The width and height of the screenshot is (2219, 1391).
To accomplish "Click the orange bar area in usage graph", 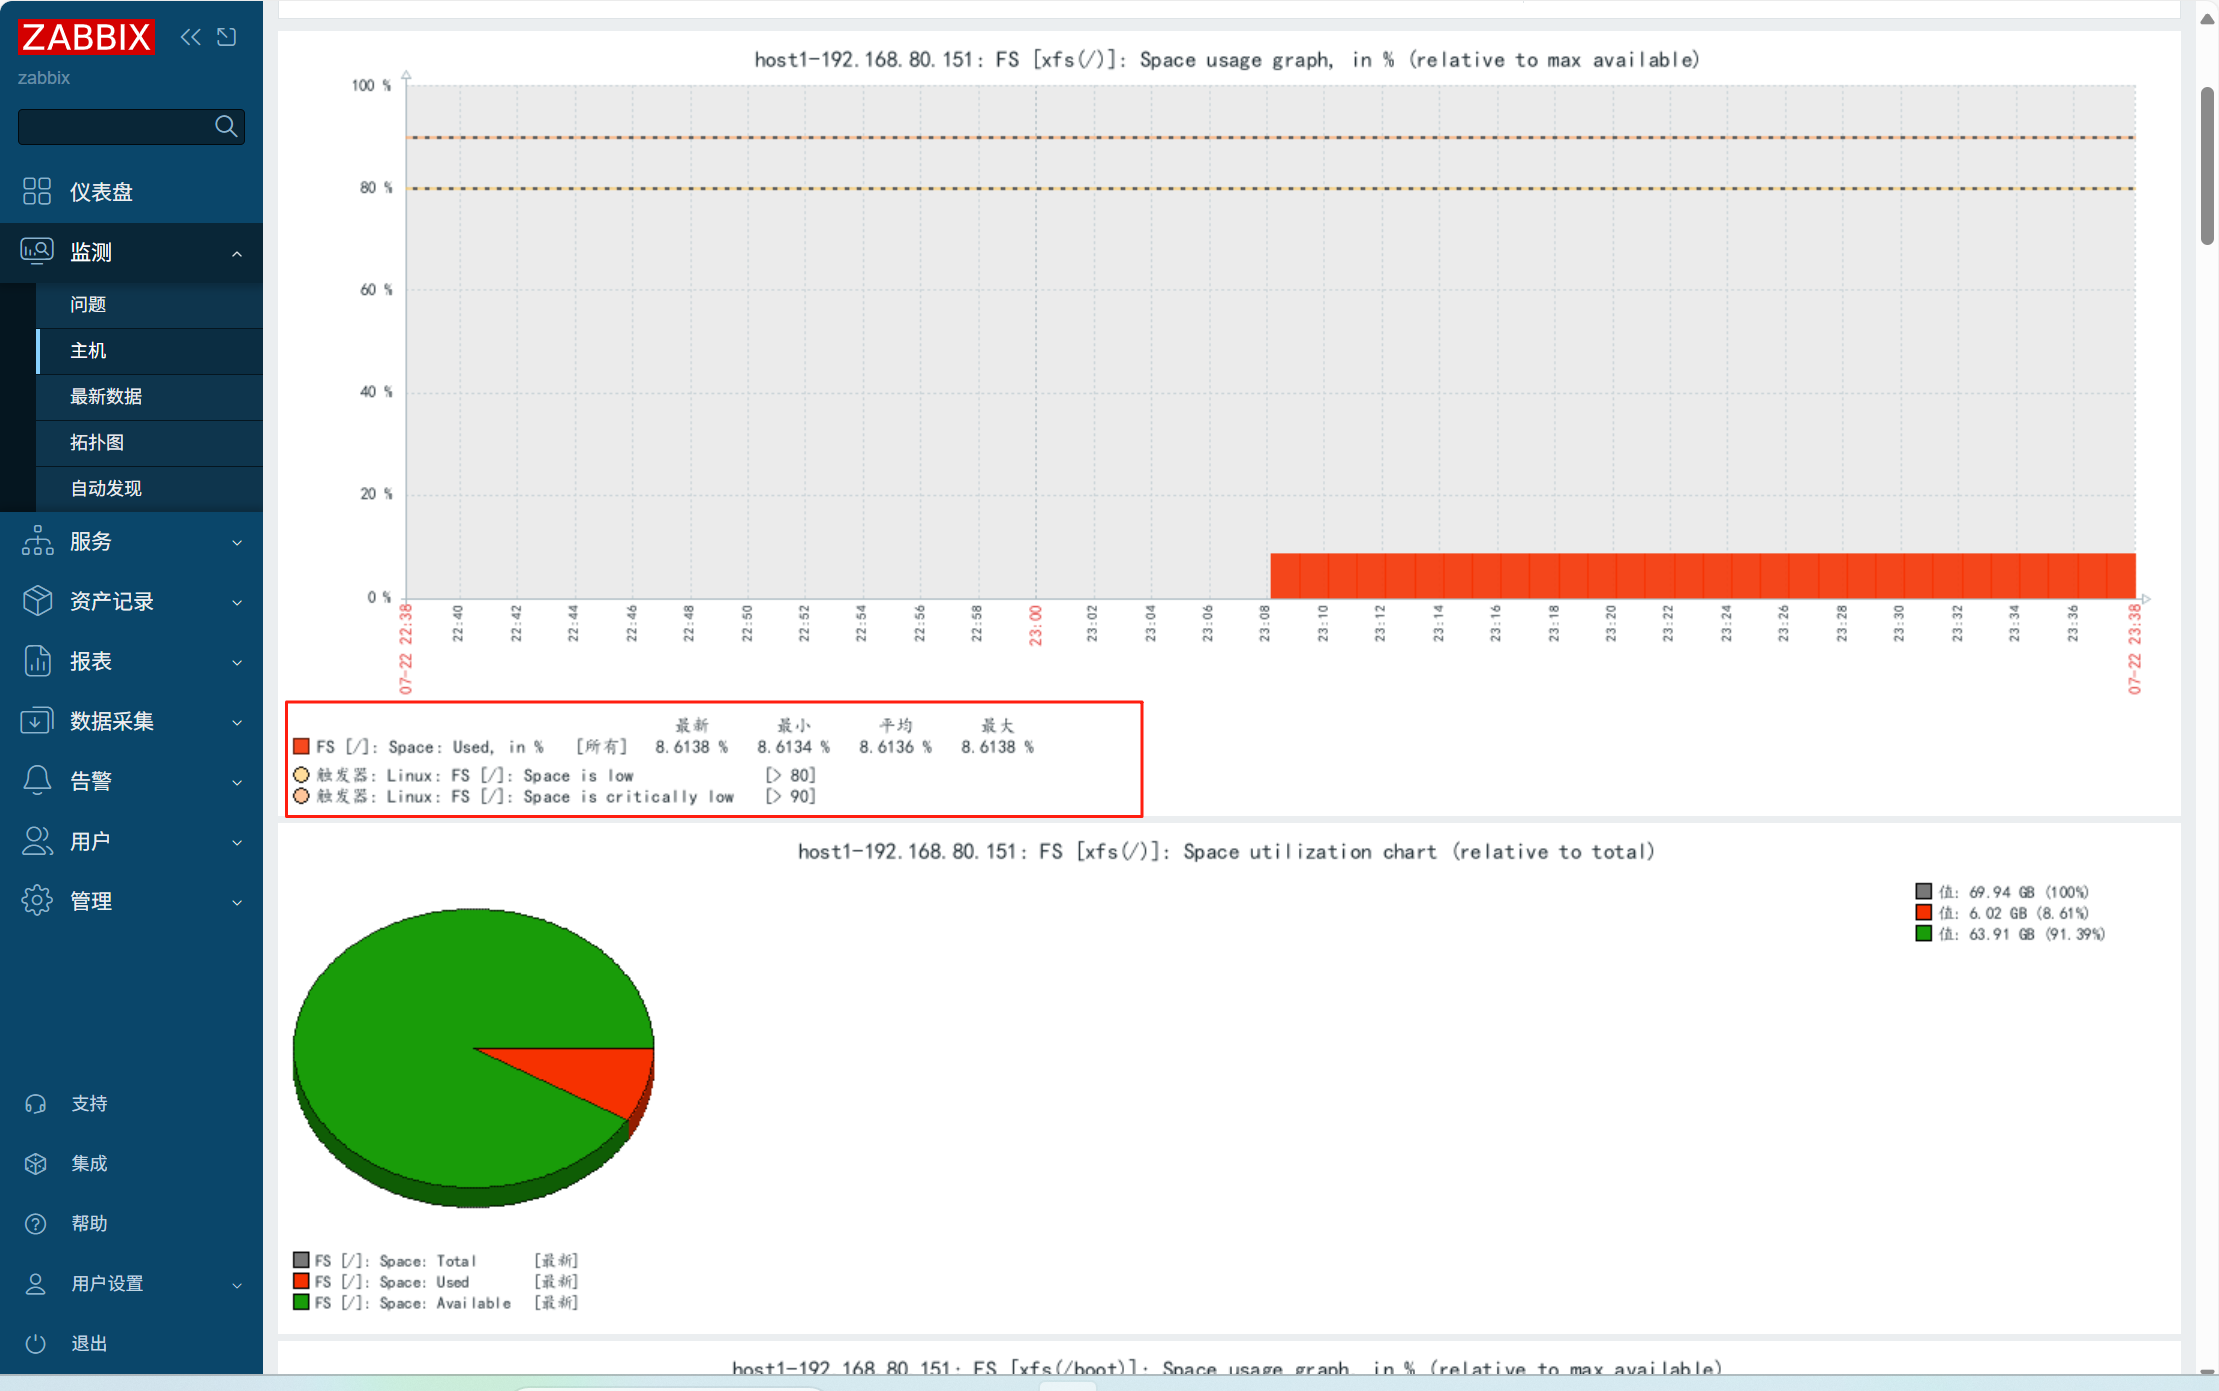I will (1702, 576).
